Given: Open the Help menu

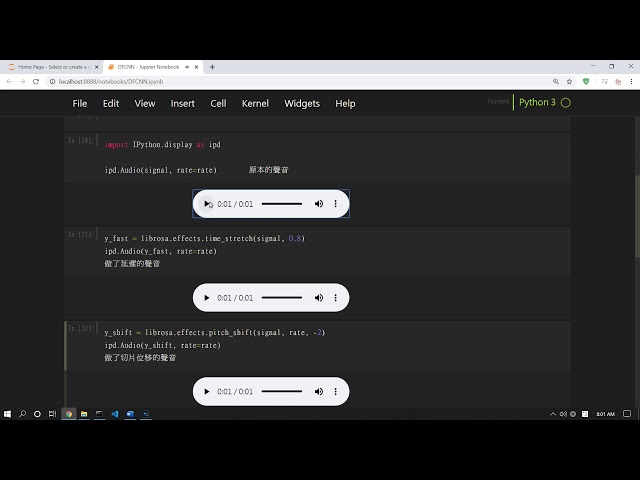Looking at the screenshot, I should (x=345, y=104).
